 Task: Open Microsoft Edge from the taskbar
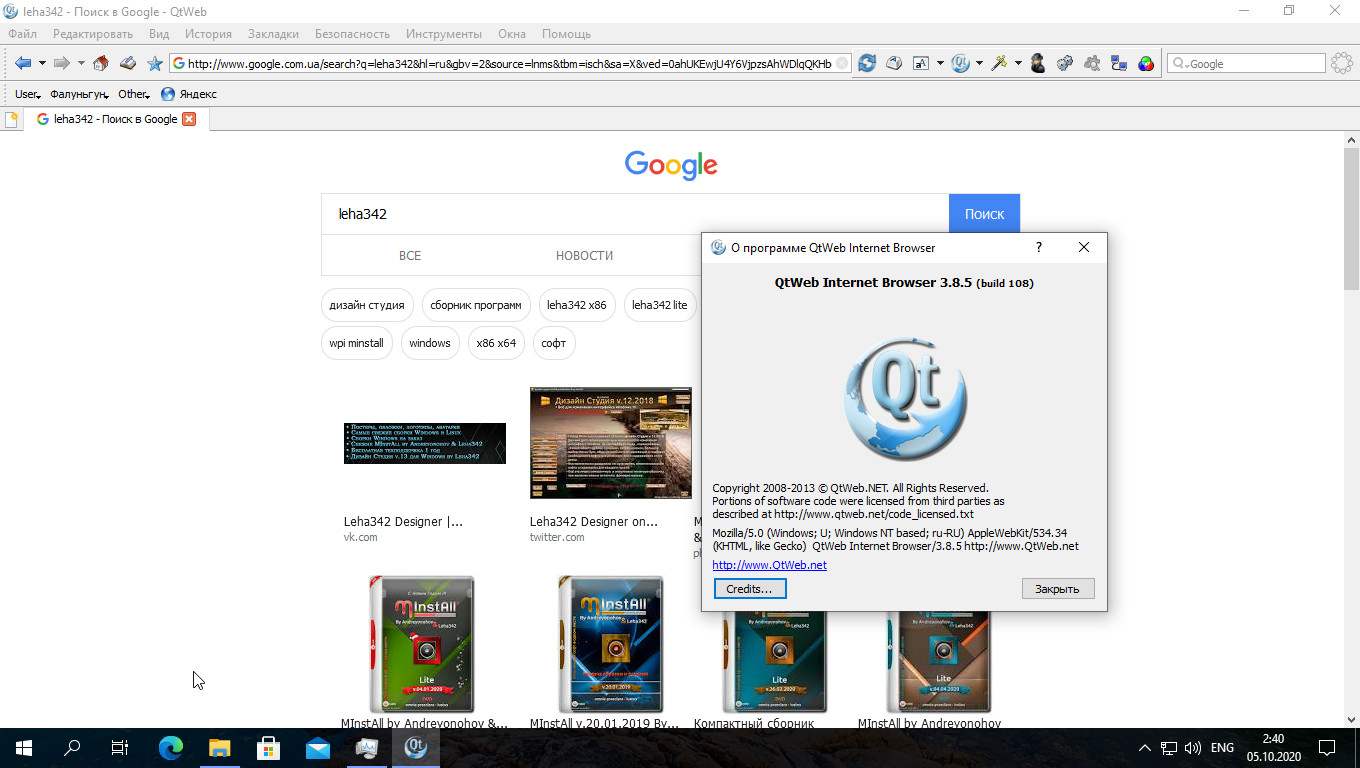click(171, 747)
